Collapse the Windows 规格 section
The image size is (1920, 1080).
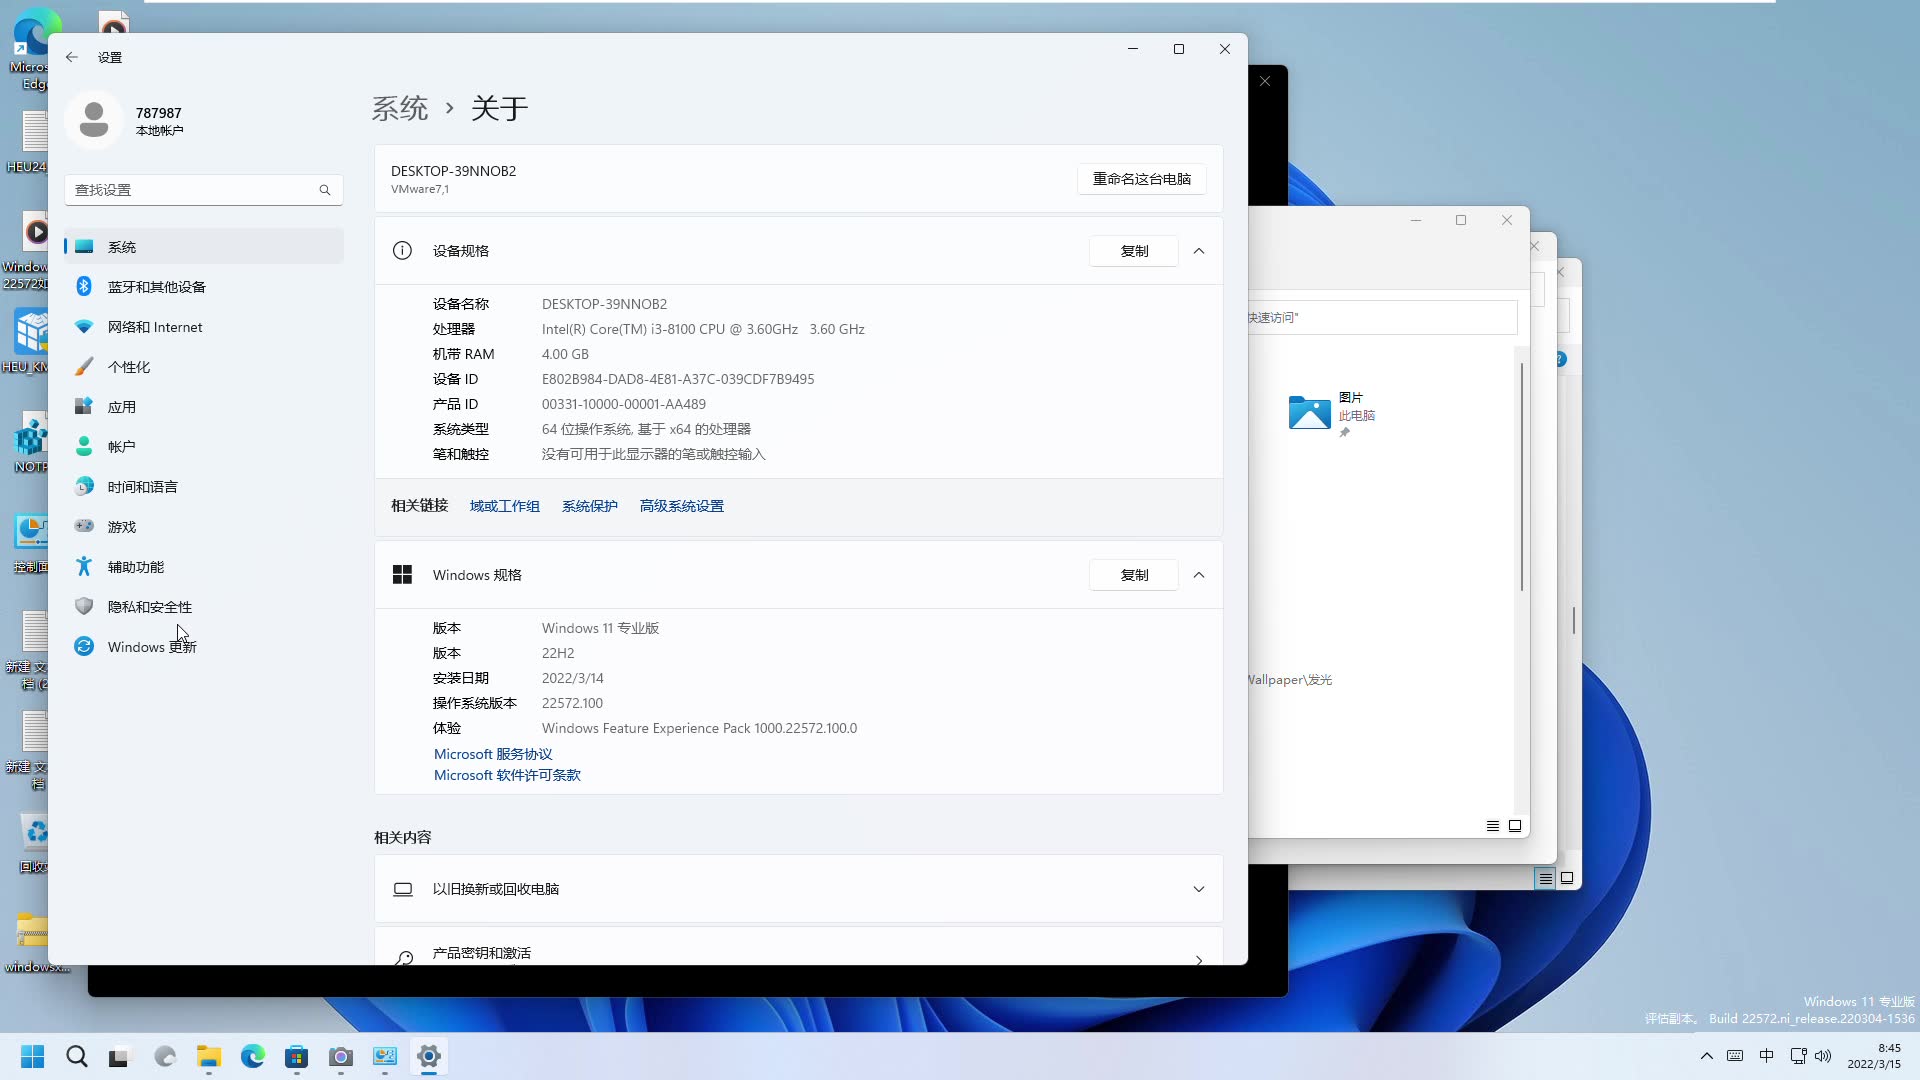[x=1199, y=575]
